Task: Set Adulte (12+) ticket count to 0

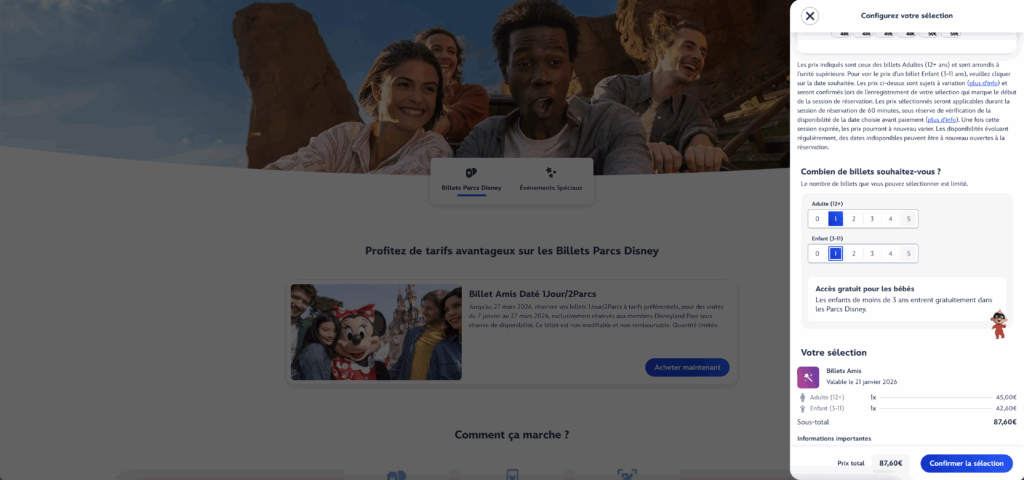Action: (817, 219)
